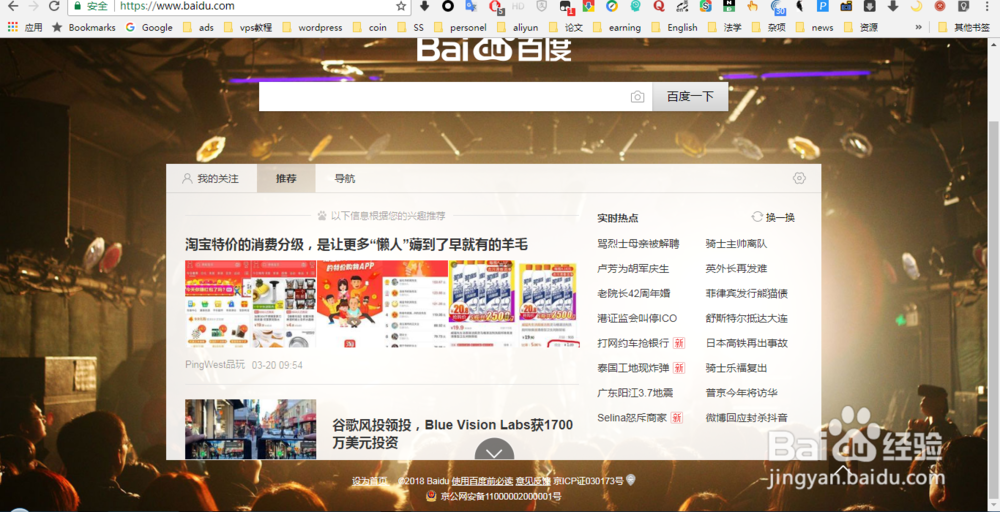Open the 应用 apps grid shortcut

24,27
